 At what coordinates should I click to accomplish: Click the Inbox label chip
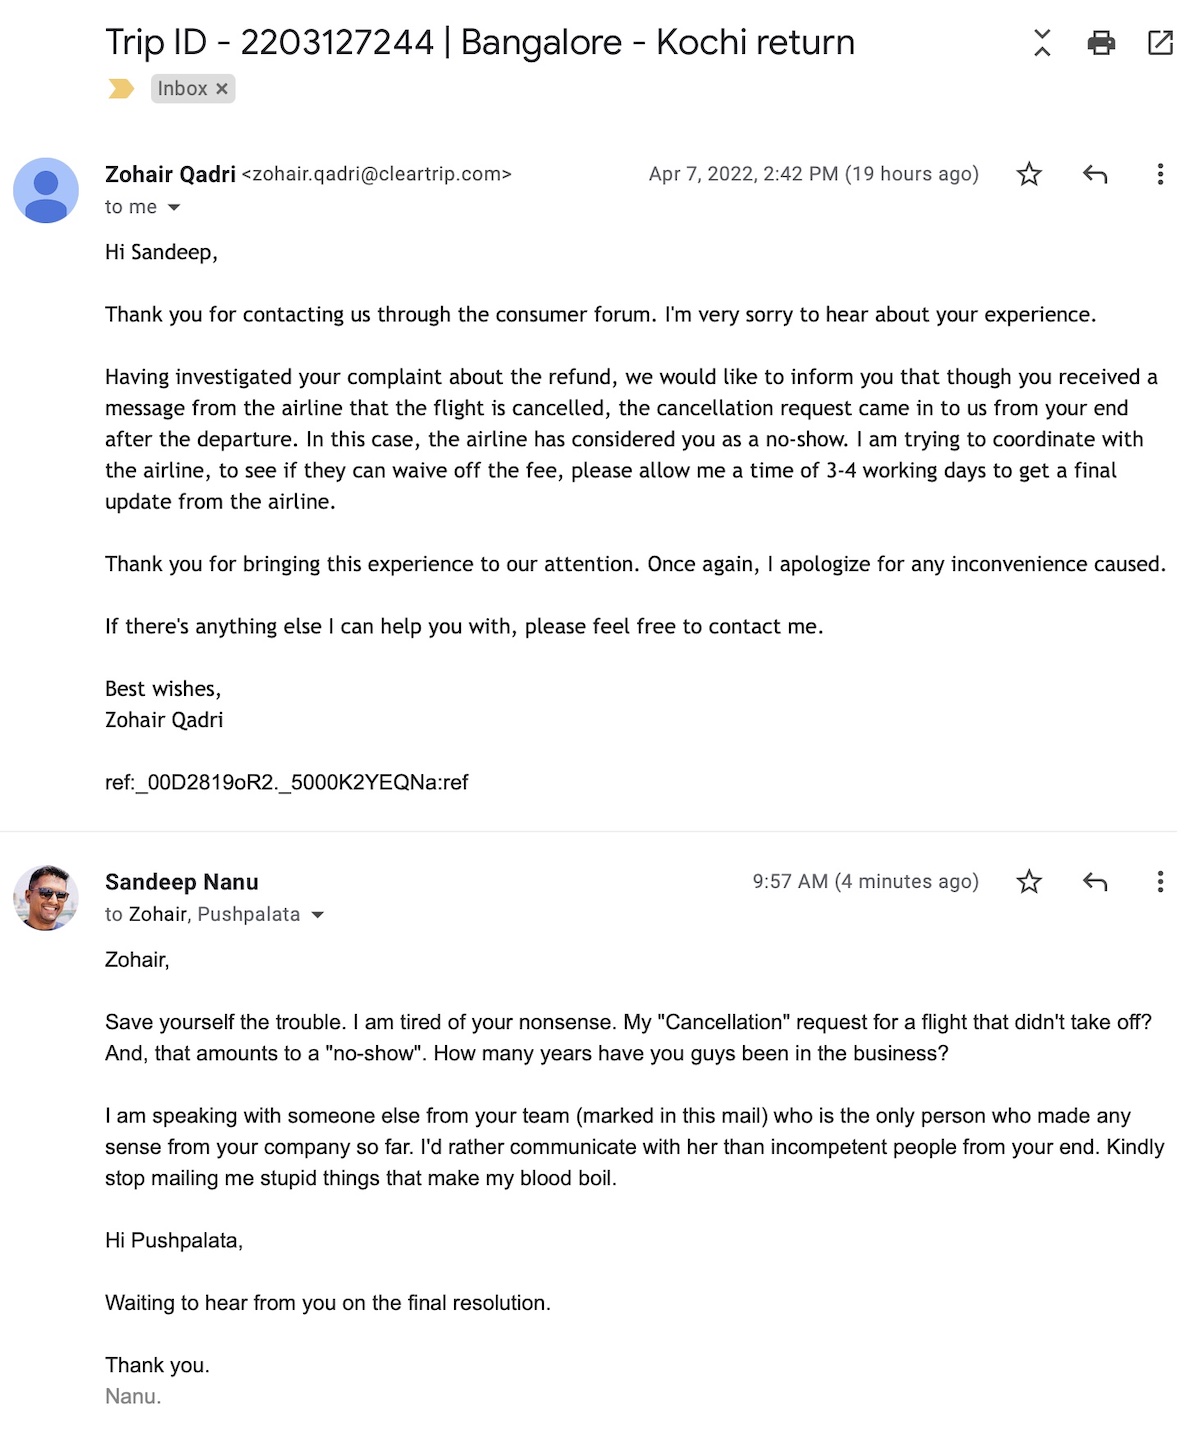tap(182, 89)
